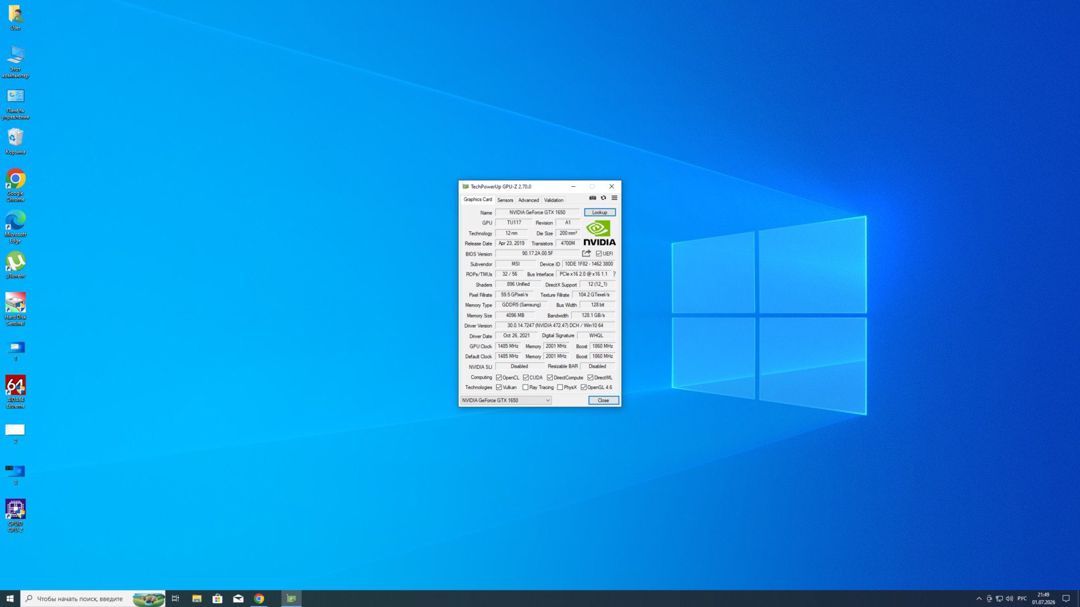Switch to the Advanced tab

528,200
